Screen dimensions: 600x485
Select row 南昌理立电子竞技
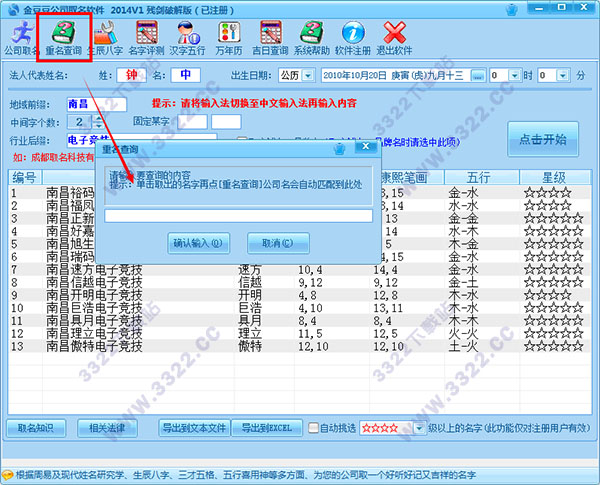300,333
